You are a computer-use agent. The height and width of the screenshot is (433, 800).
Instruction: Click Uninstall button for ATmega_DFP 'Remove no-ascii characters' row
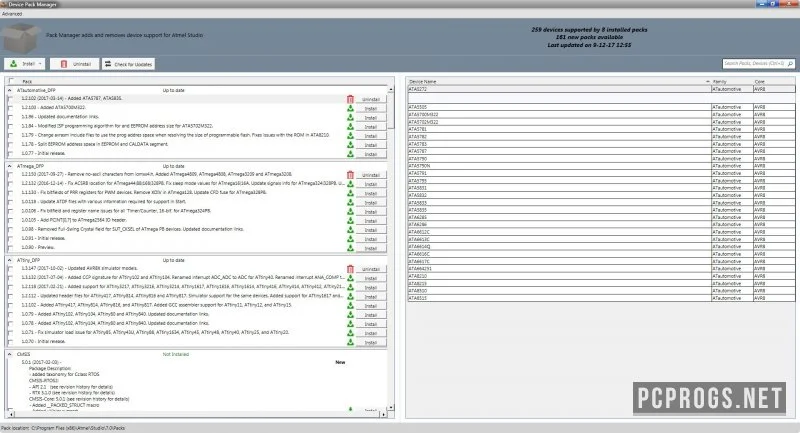371,175
